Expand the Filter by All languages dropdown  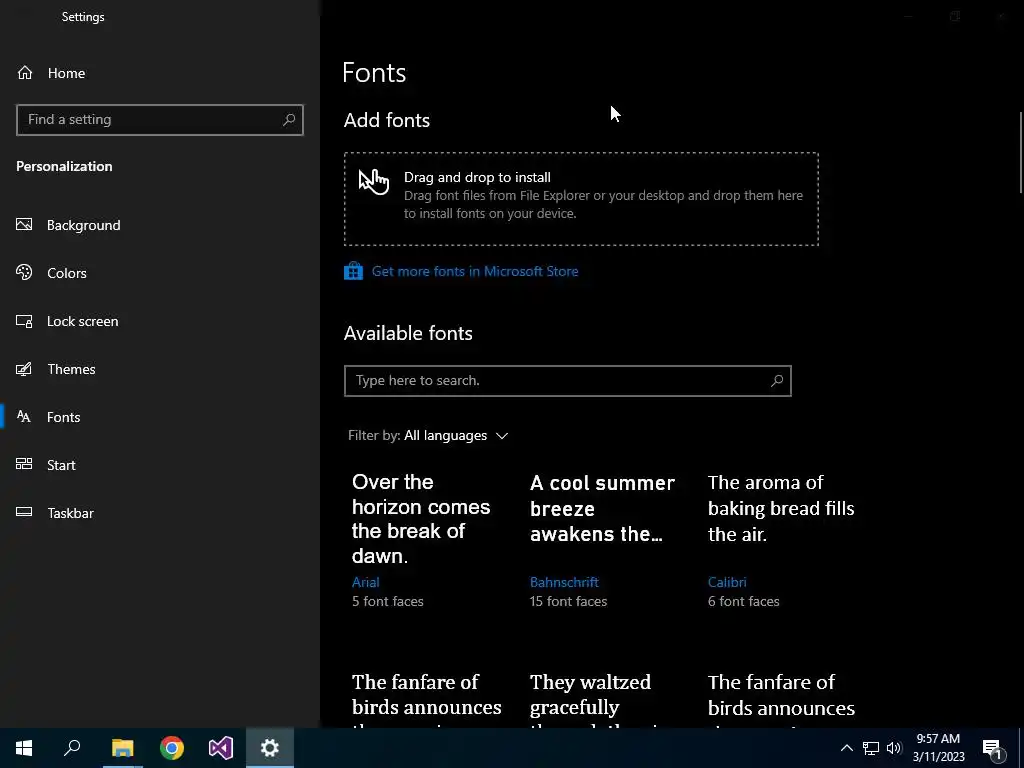coord(428,436)
